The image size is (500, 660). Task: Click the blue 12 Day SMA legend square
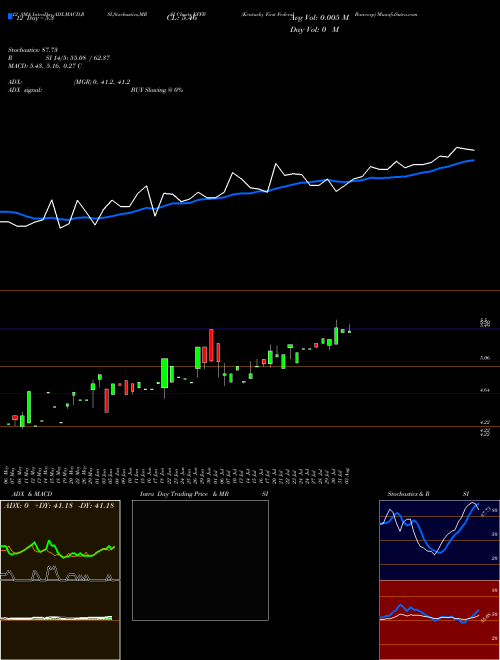pos(11,16)
